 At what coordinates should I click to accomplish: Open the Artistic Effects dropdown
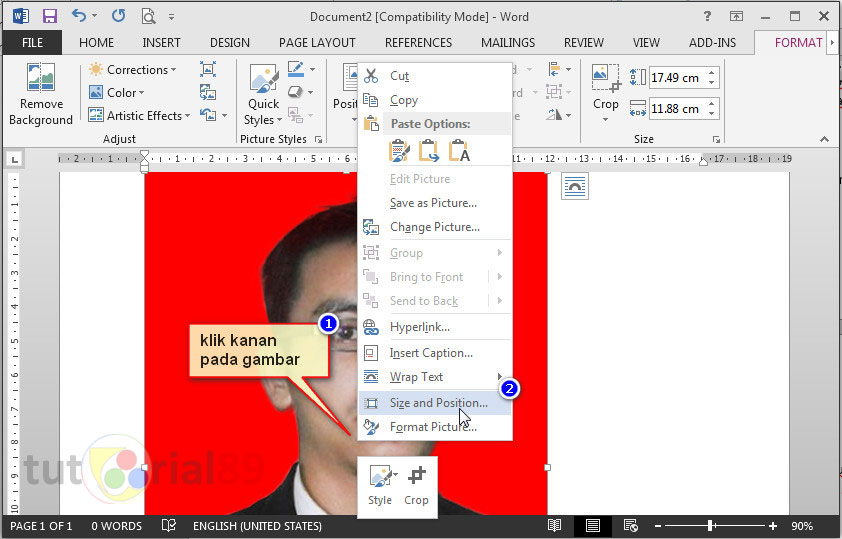(x=140, y=115)
